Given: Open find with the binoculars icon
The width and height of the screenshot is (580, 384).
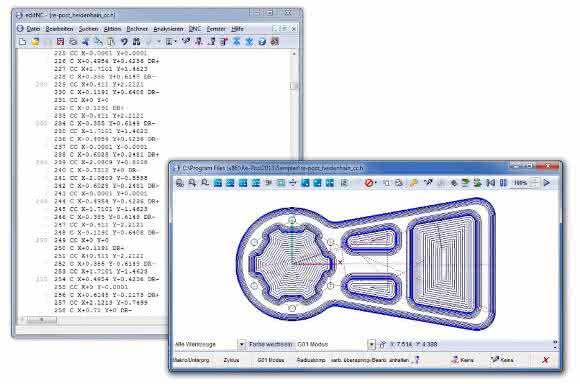Looking at the screenshot, I should 136,41.
